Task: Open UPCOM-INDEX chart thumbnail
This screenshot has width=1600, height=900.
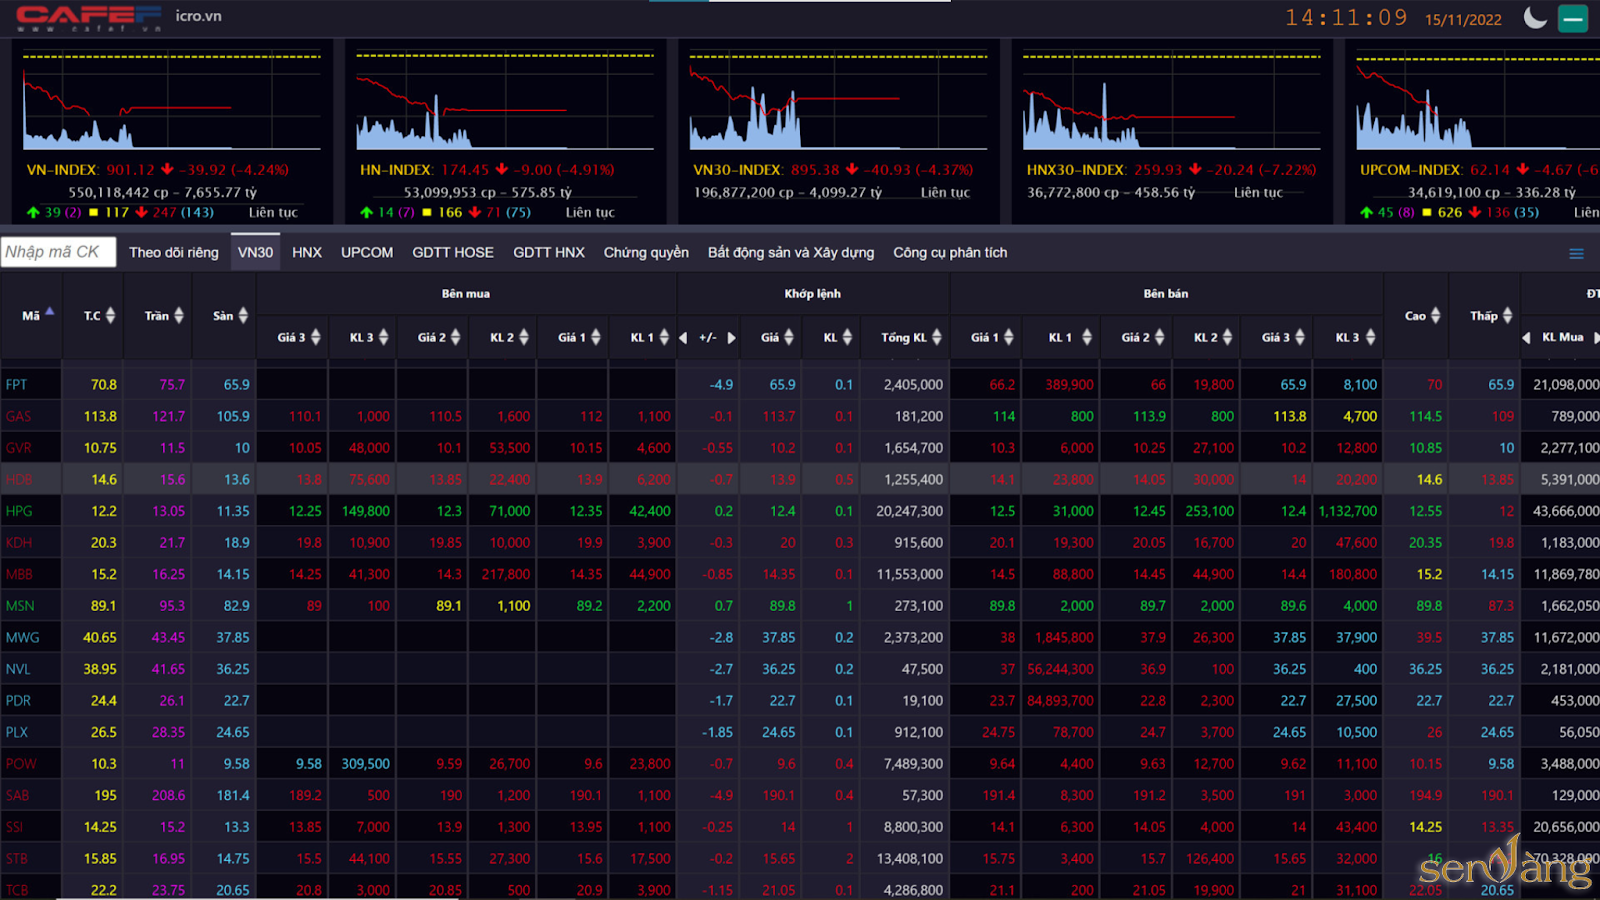Action: pos(1478,100)
